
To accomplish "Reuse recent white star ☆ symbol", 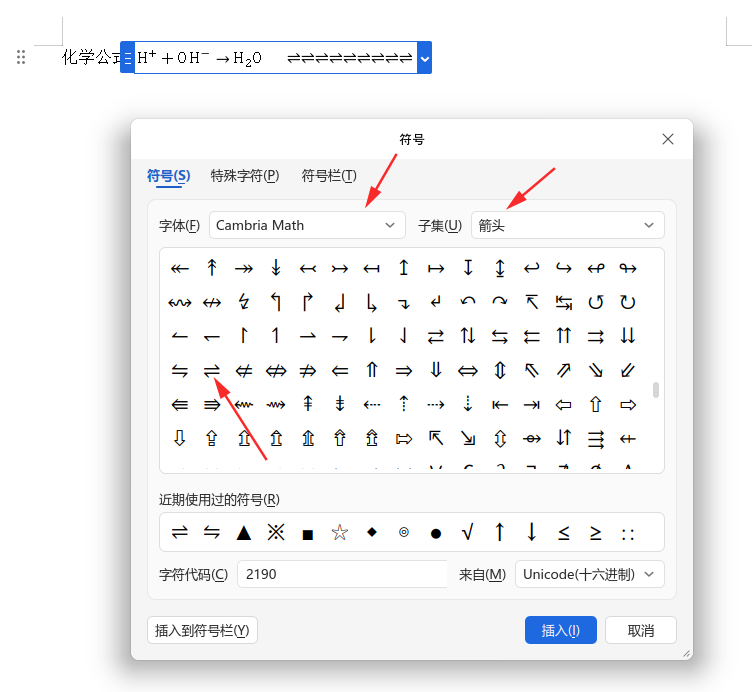I will click(x=340, y=532).
